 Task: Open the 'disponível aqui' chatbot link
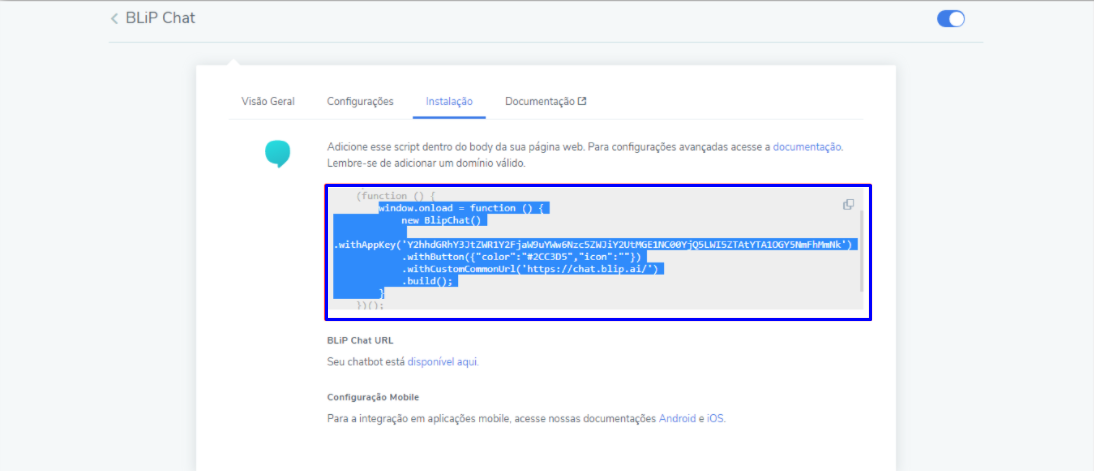tap(442, 361)
